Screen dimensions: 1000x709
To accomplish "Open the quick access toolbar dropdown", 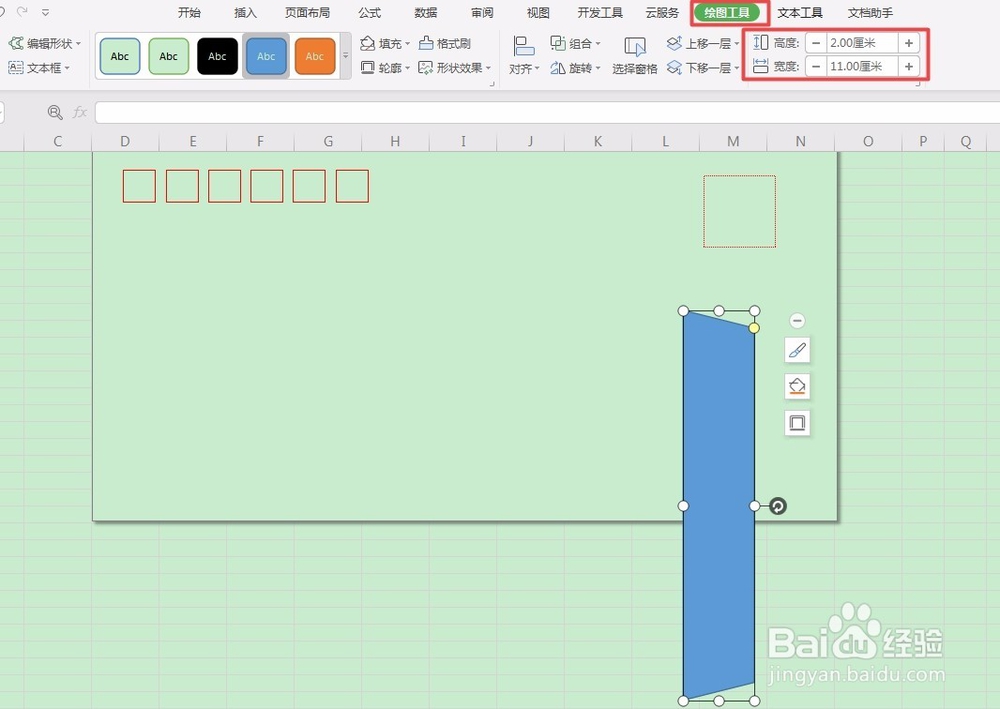I will click(x=45, y=12).
